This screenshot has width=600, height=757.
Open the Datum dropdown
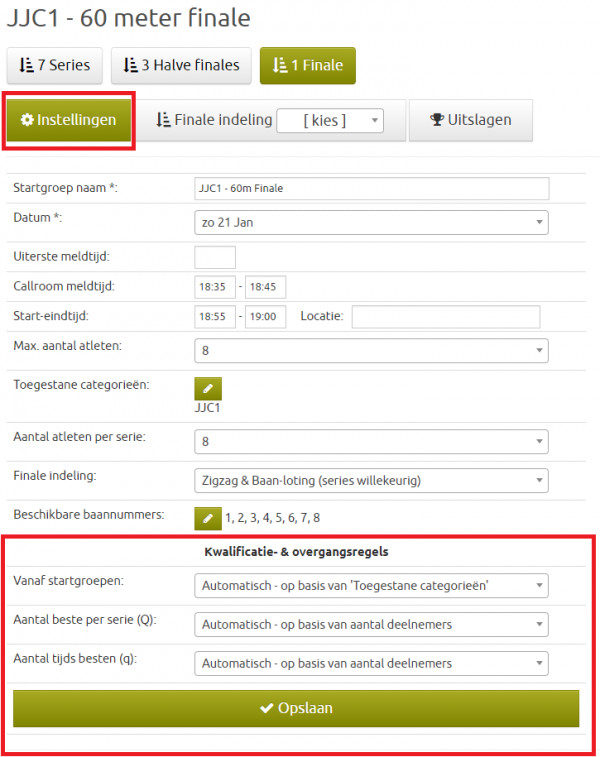click(371, 222)
